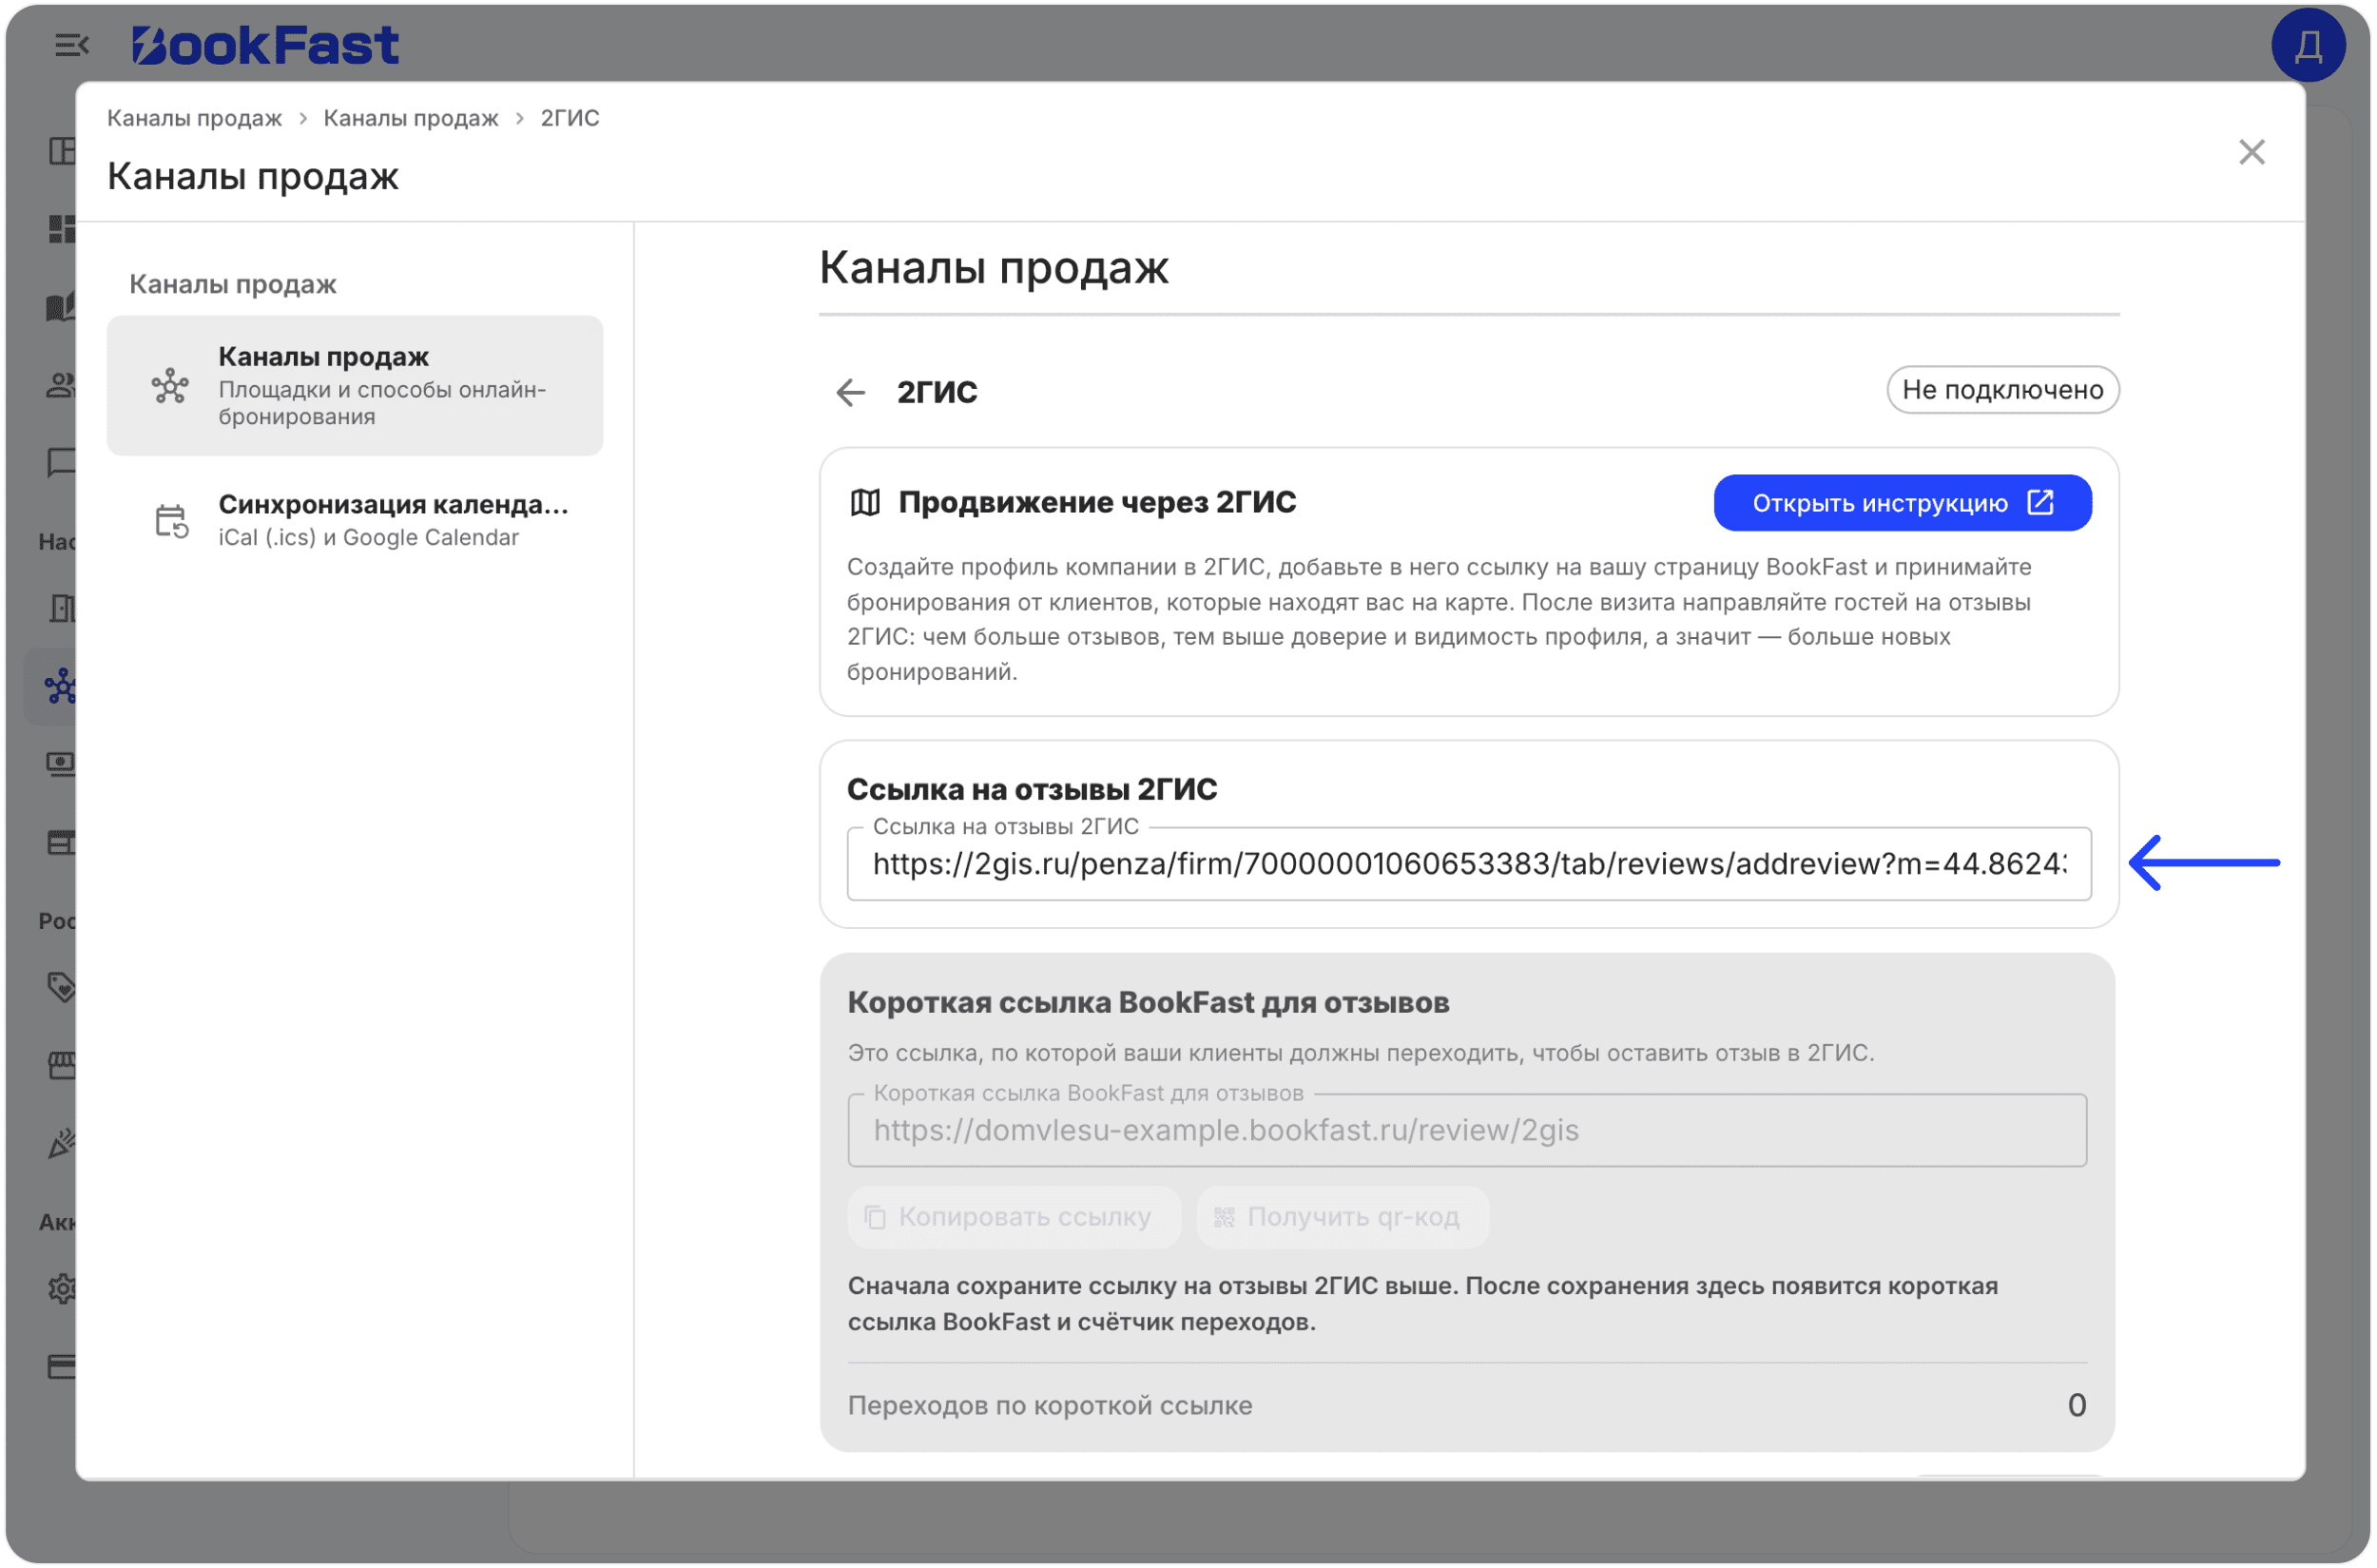This screenshot has height=1568, width=2377.
Task: Open the dashboard icon in dimmed sidebar
Action: 62,229
